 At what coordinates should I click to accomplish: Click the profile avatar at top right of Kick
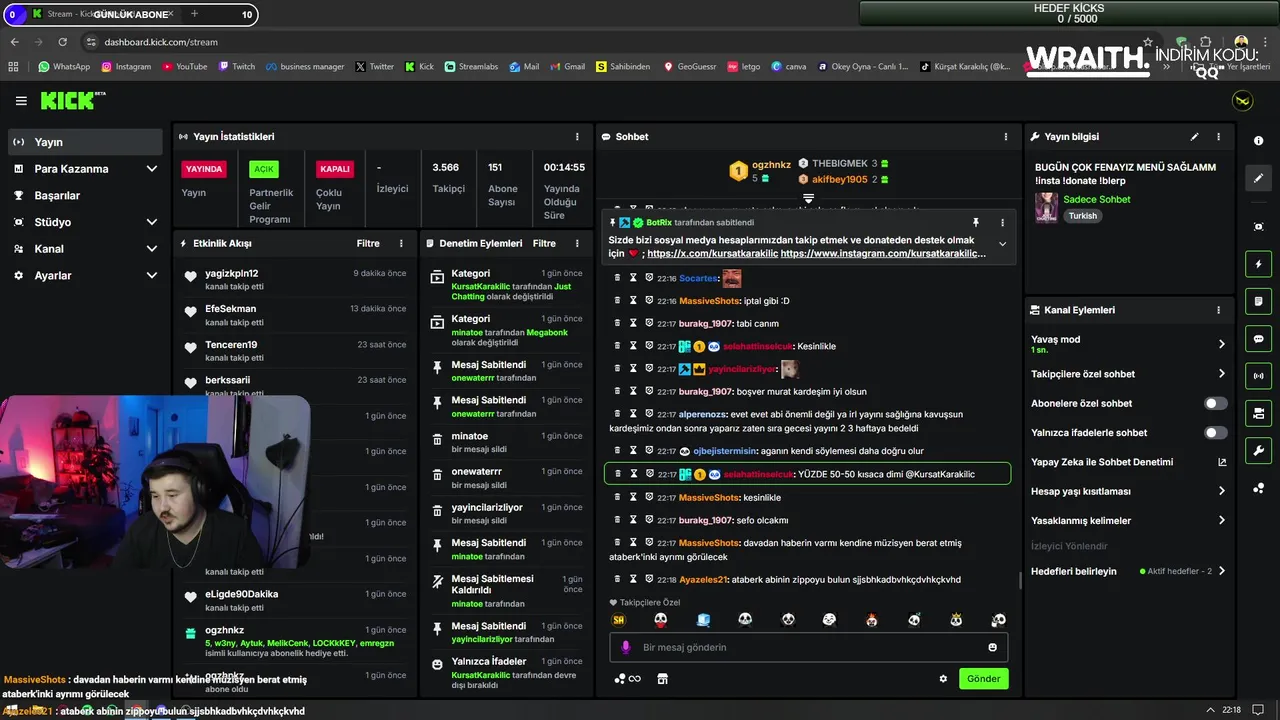pyautogui.click(x=1243, y=101)
